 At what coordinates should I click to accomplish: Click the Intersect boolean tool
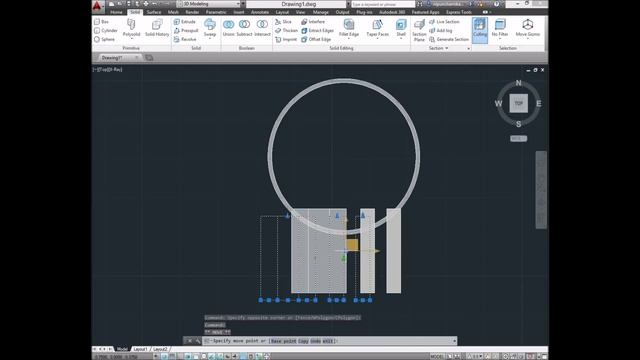[x=262, y=28]
